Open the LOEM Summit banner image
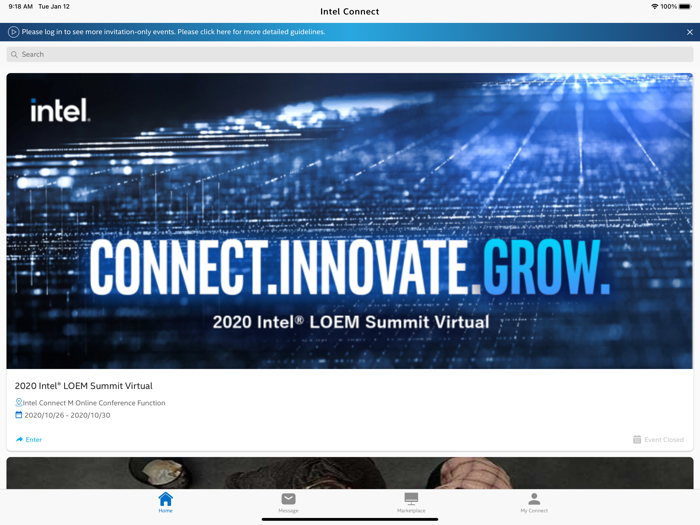The height and width of the screenshot is (525, 700). coord(350,221)
